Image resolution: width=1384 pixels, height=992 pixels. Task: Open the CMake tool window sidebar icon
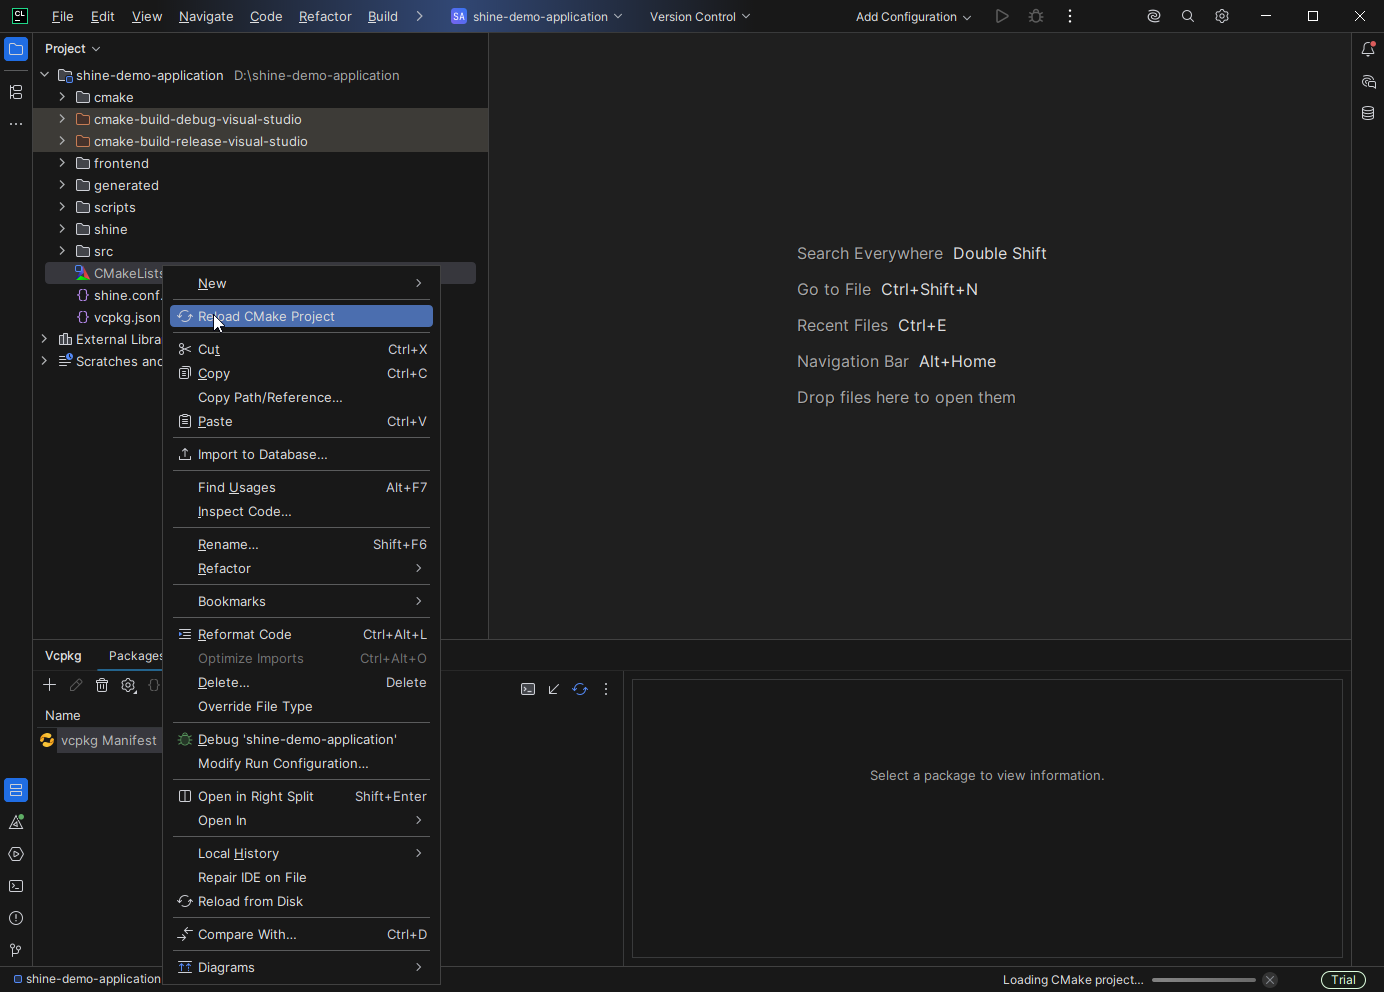click(x=16, y=822)
